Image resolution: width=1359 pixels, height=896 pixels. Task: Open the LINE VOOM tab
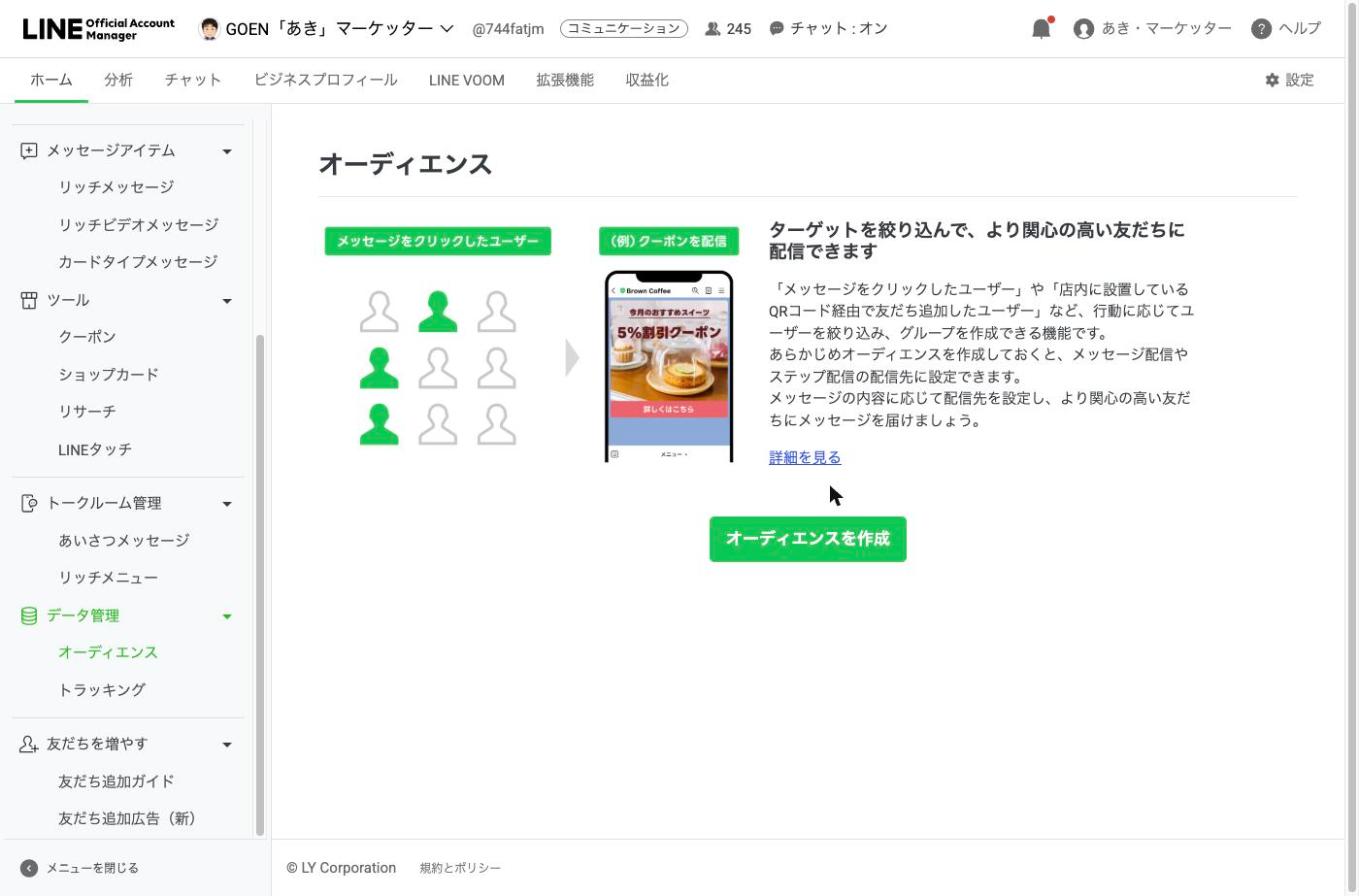pyautogui.click(x=467, y=80)
